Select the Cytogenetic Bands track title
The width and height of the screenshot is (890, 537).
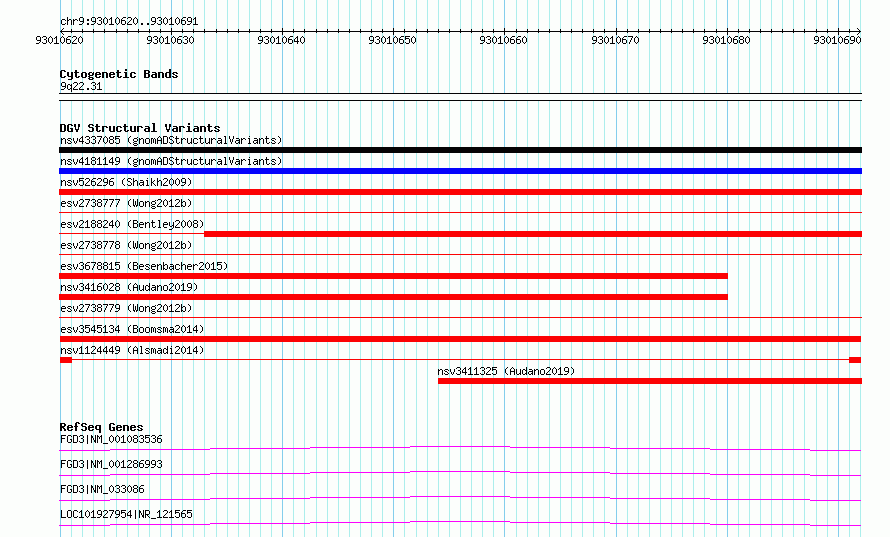coord(119,74)
